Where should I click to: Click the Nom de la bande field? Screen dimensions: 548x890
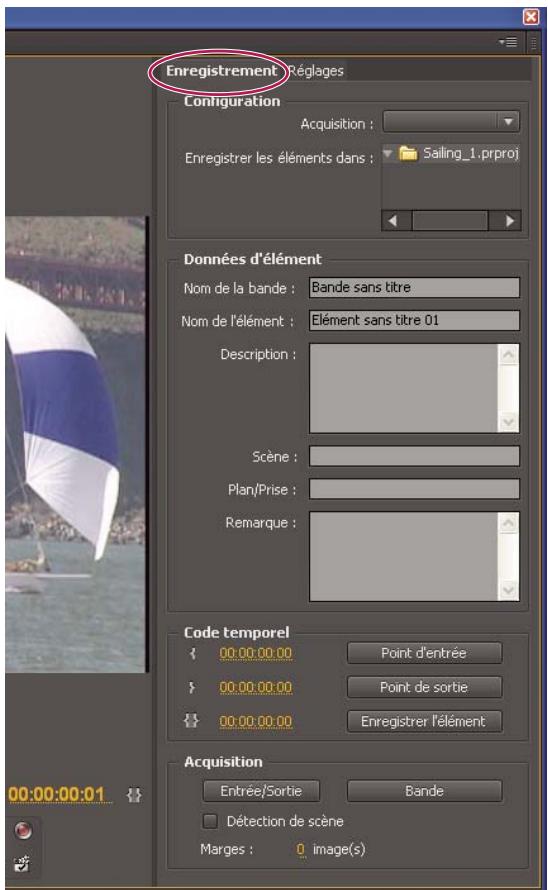414,287
